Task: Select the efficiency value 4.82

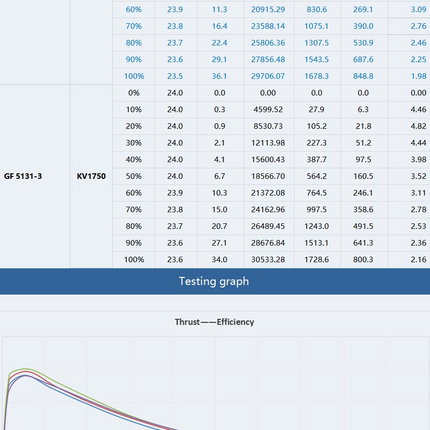Action: [418, 126]
